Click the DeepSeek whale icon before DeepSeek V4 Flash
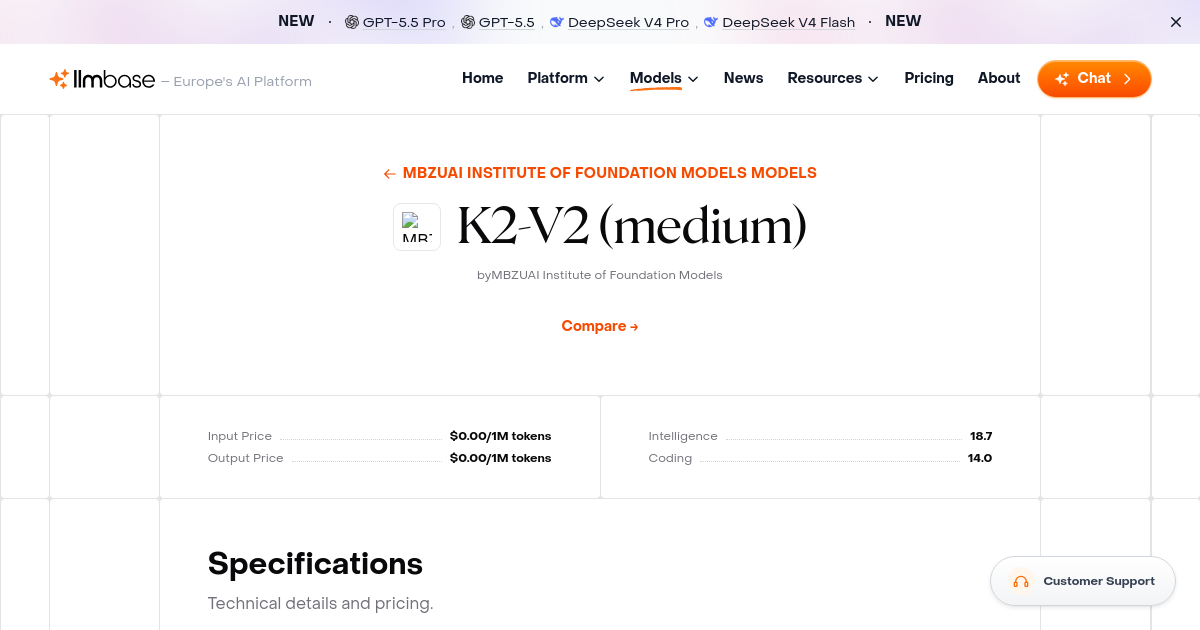This screenshot has width=1200, height=630. coord(711,21)
